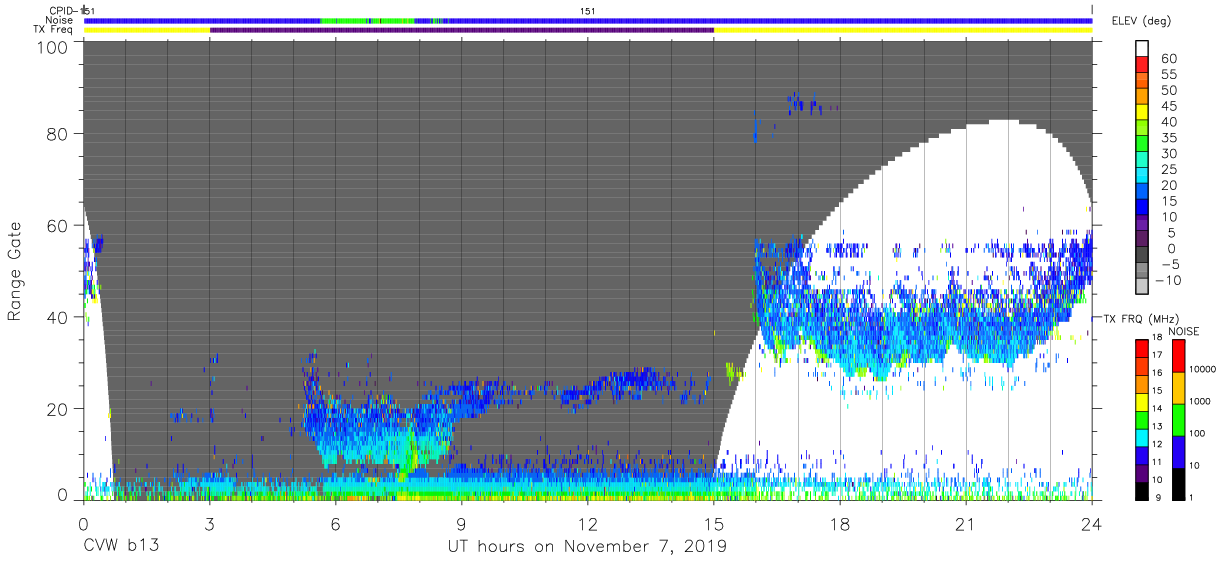Image resolution: width=1228 pixels, height=567 pixels.
Task: Click the '40' tick on the Range Gate axis
Action: tap(57, 318)
